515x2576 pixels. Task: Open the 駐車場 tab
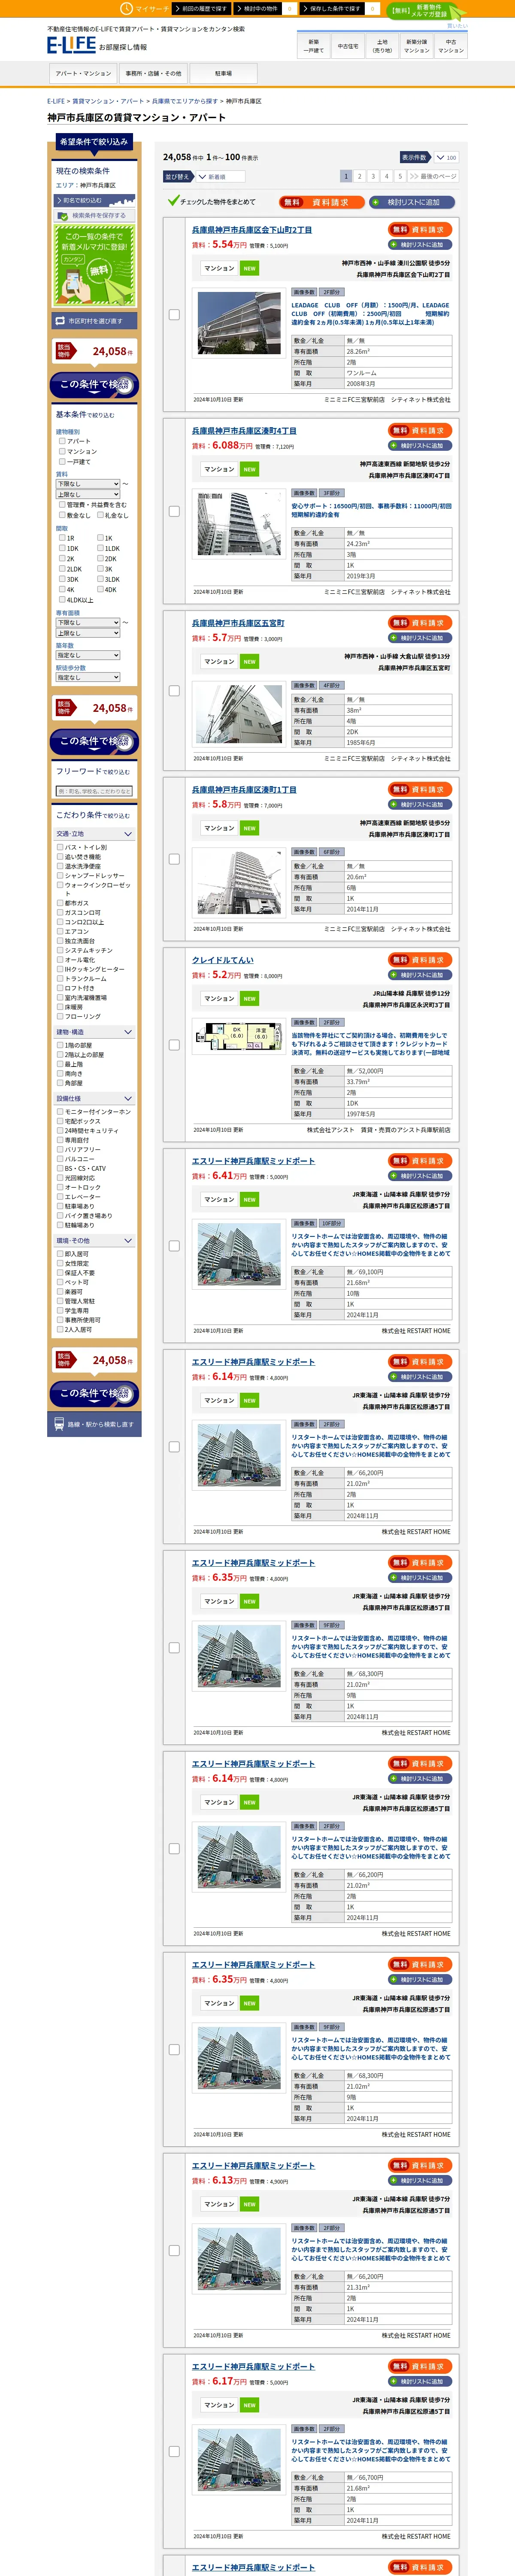[223, 73]
